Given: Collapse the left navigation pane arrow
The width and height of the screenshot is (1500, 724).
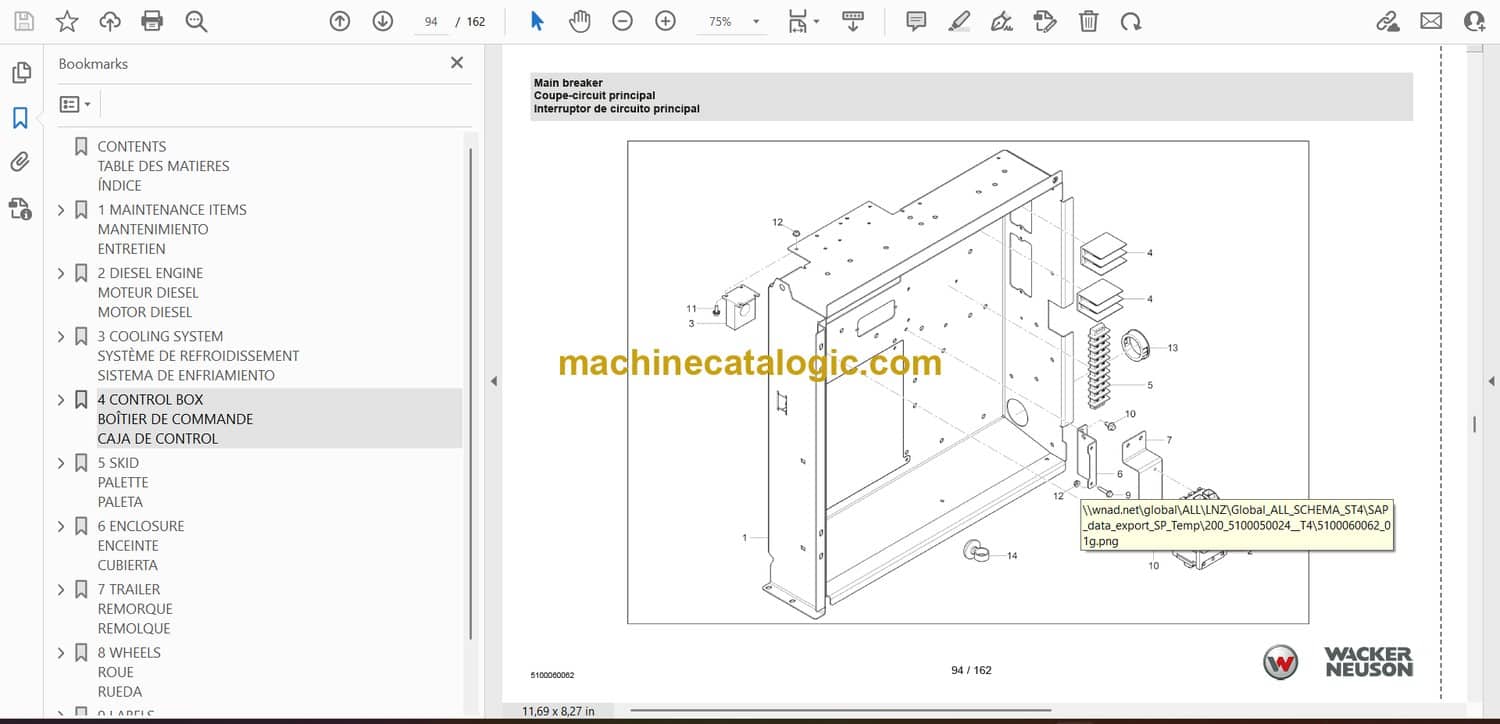Looking at the screenshot, I should tap(492, 381).
